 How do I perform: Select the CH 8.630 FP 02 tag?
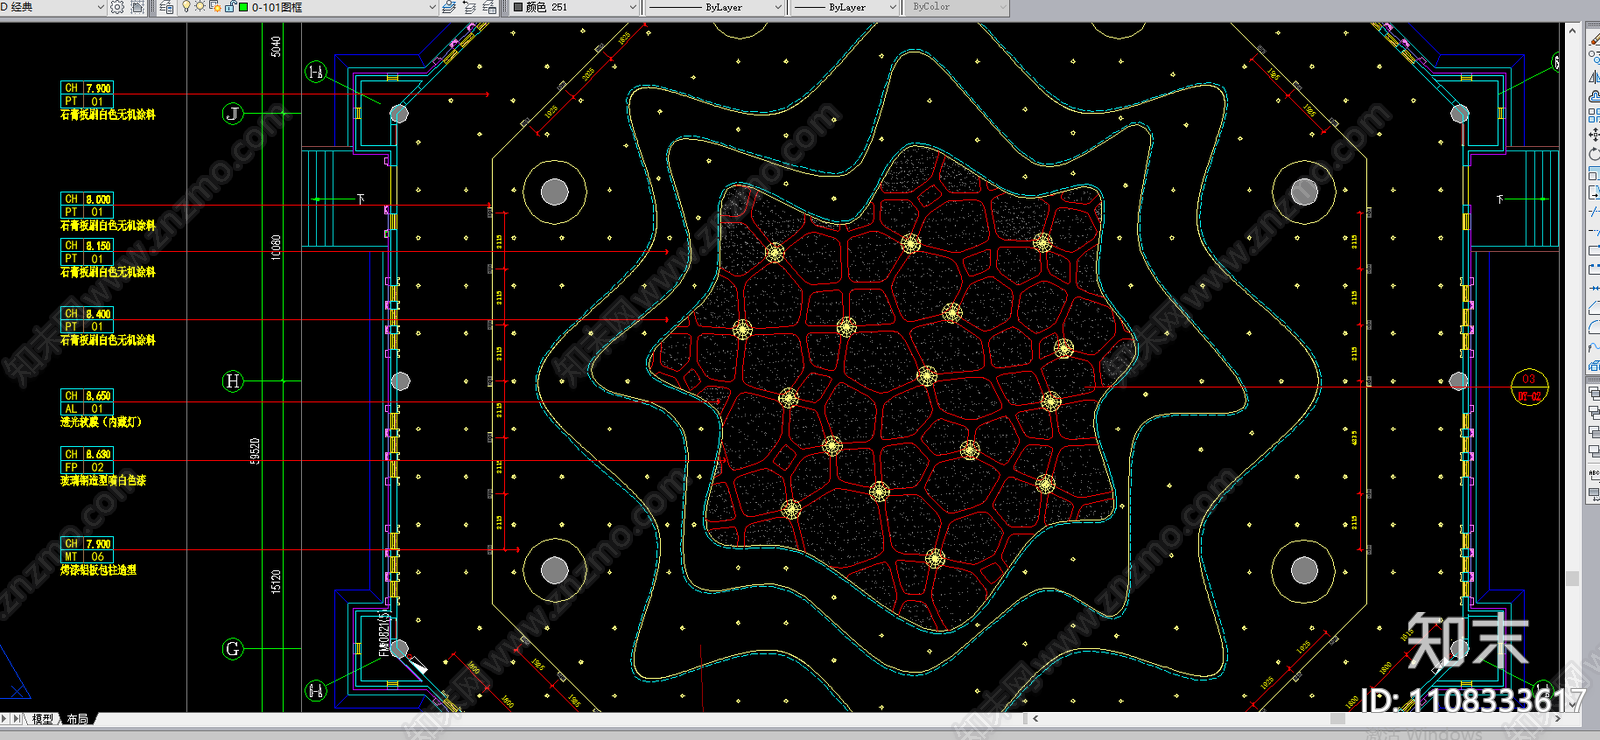[87, 461]
